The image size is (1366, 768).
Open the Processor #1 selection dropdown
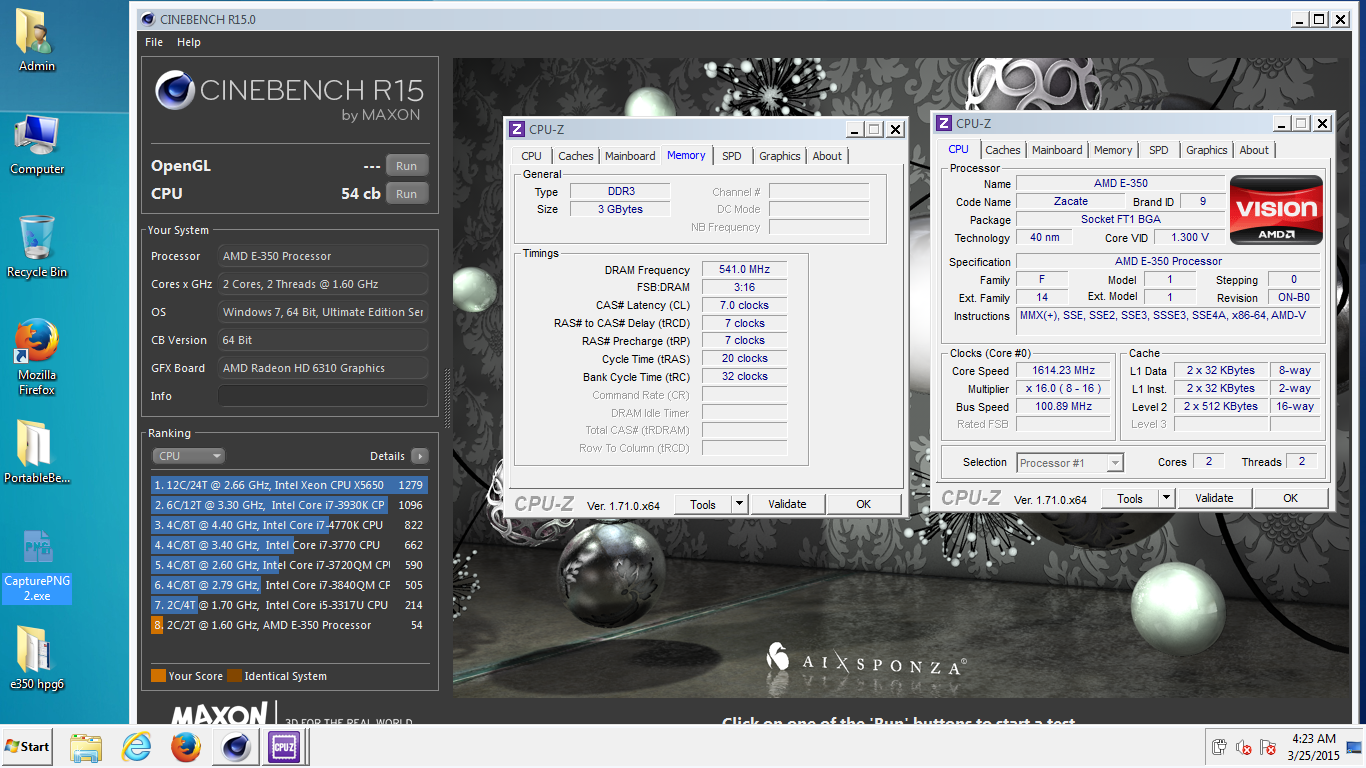tap(1070, 463)
